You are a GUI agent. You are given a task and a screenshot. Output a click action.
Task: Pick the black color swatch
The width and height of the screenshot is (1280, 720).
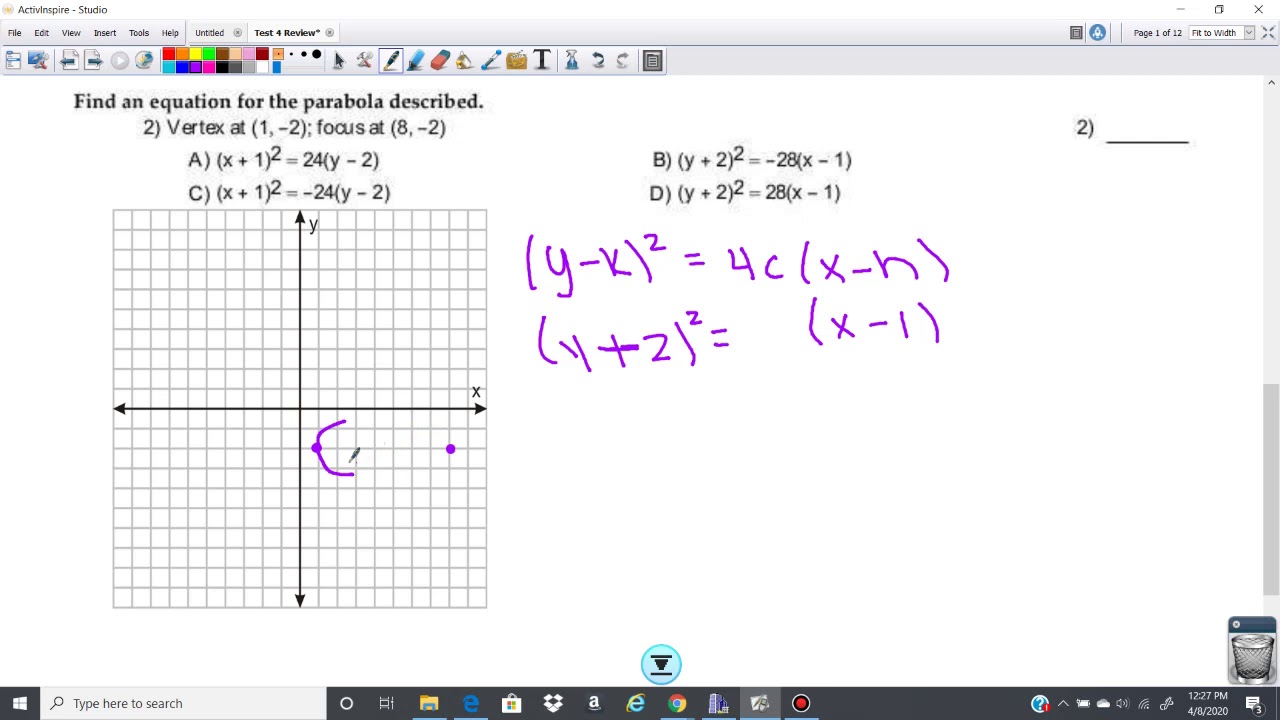pos(222,67)
